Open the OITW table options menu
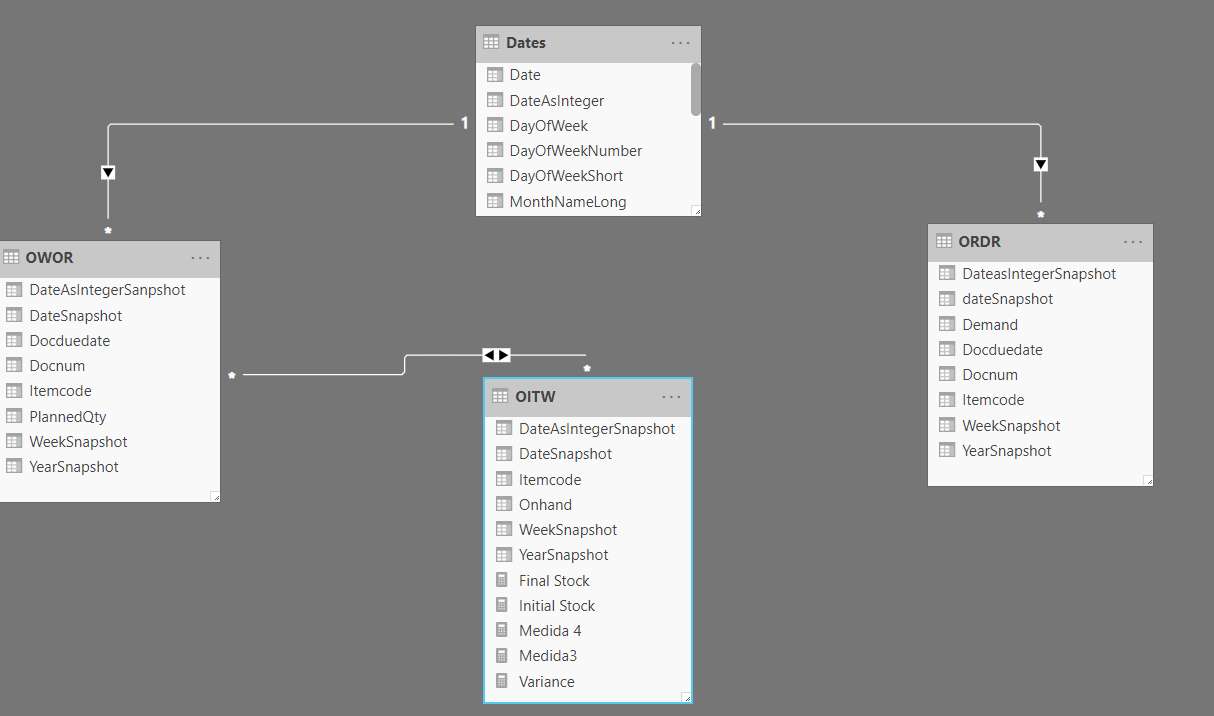 [671, 397]
